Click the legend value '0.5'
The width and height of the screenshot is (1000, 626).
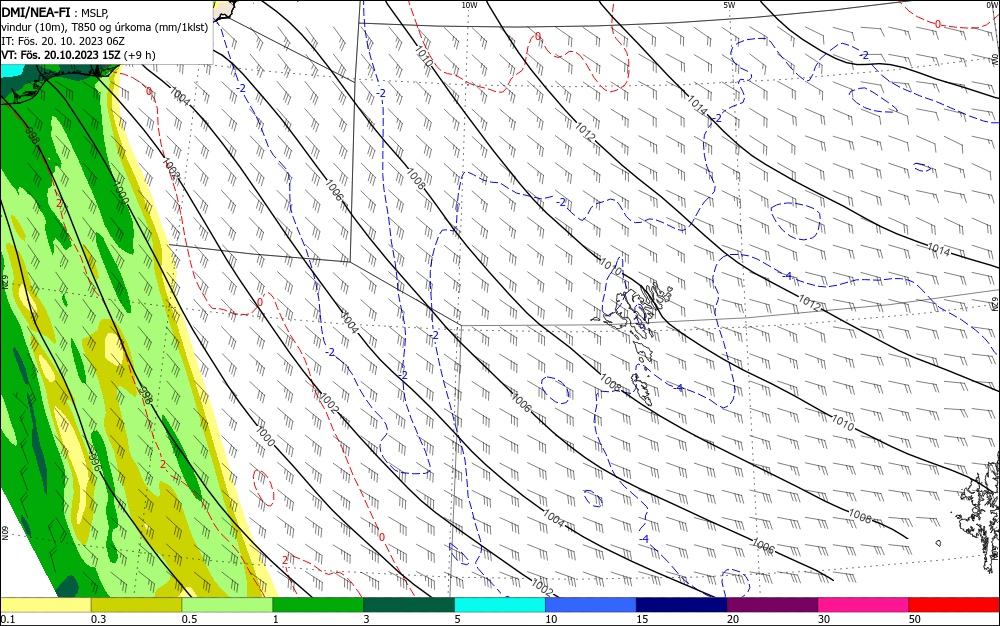(189, 619)
